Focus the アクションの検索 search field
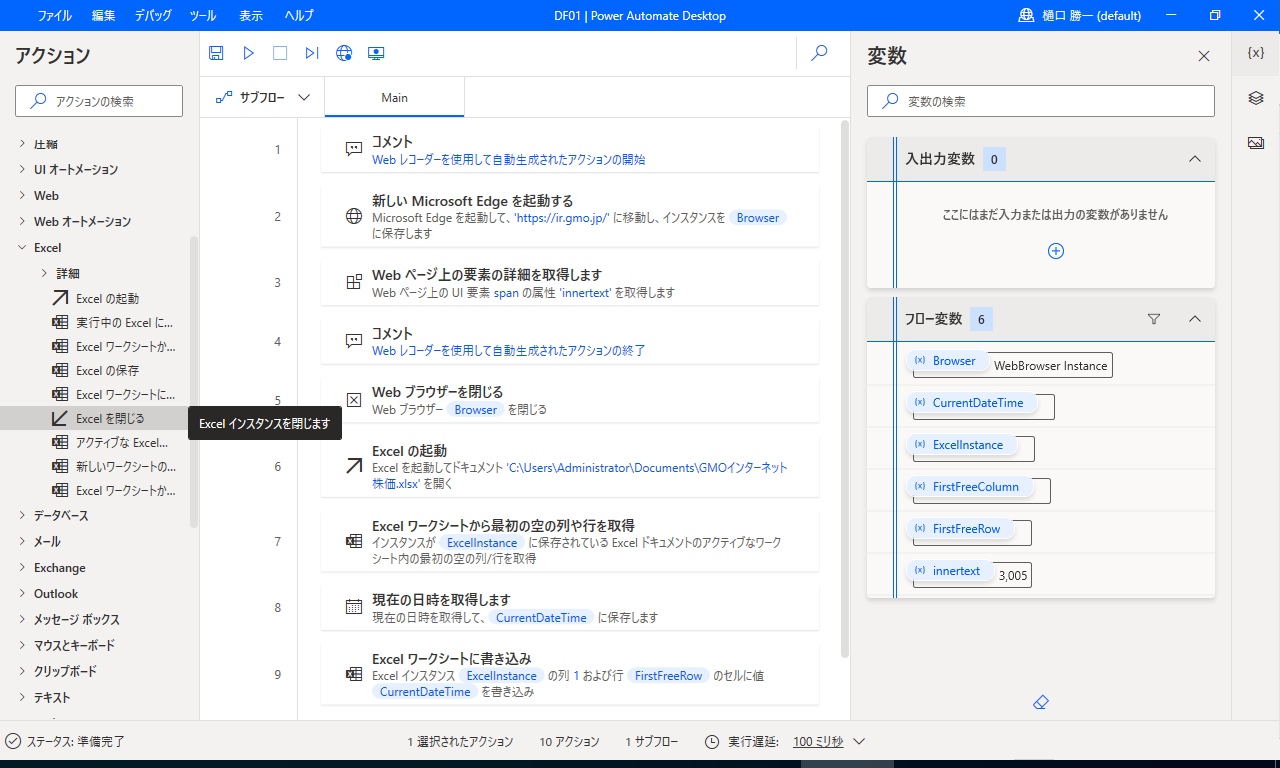This screenshot has width=1280, height=768. [x=99, y=101]
